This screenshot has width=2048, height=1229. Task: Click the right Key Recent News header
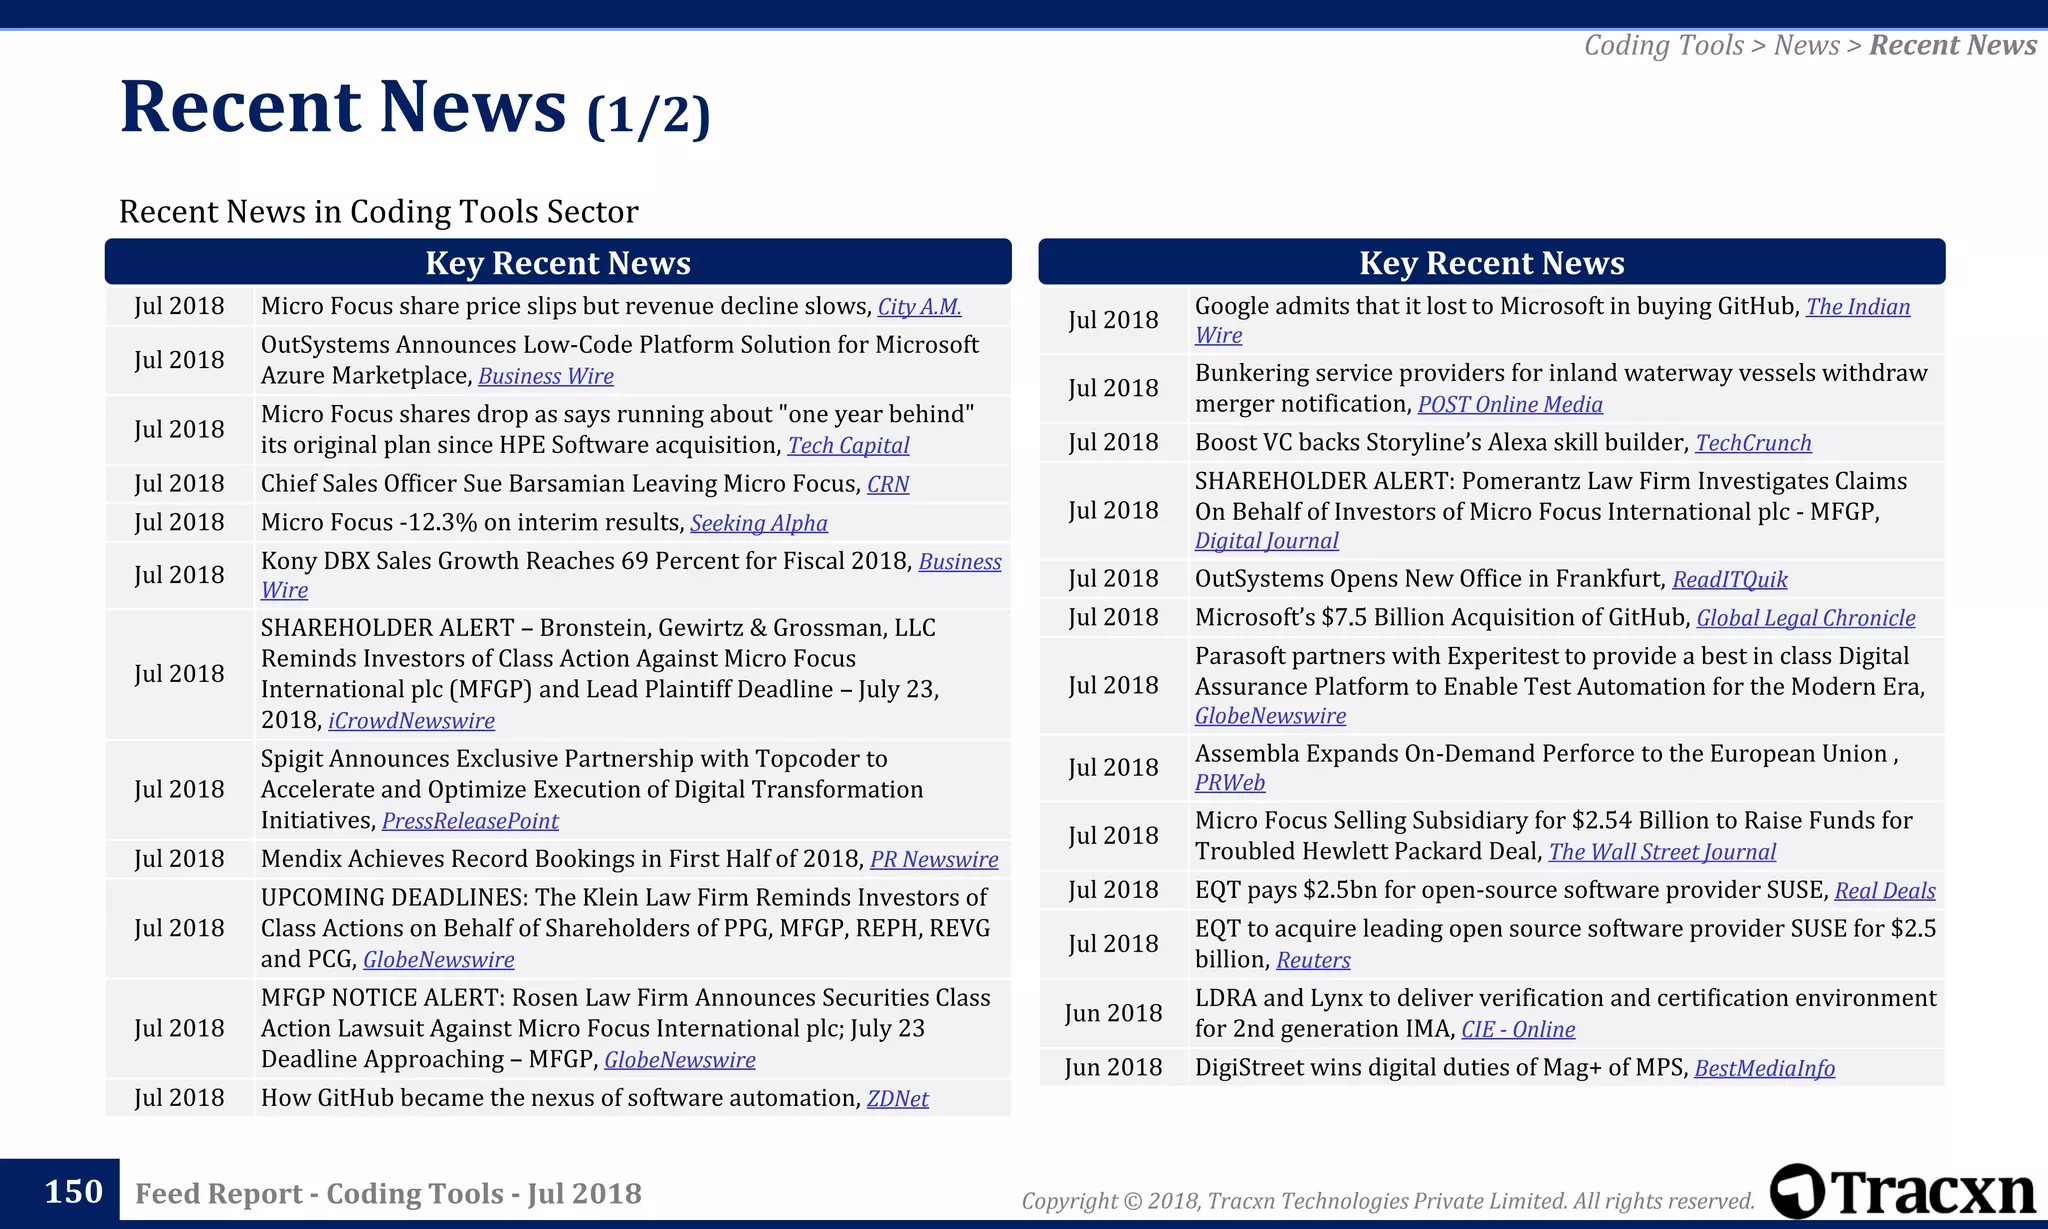[1492, 262]
